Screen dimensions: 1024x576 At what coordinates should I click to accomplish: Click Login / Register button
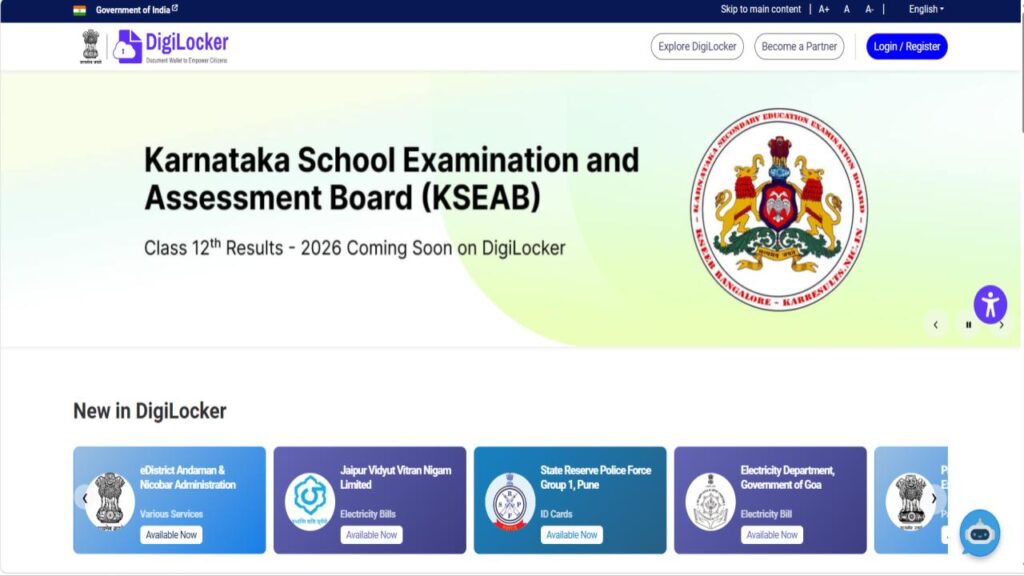coord(906,47)
